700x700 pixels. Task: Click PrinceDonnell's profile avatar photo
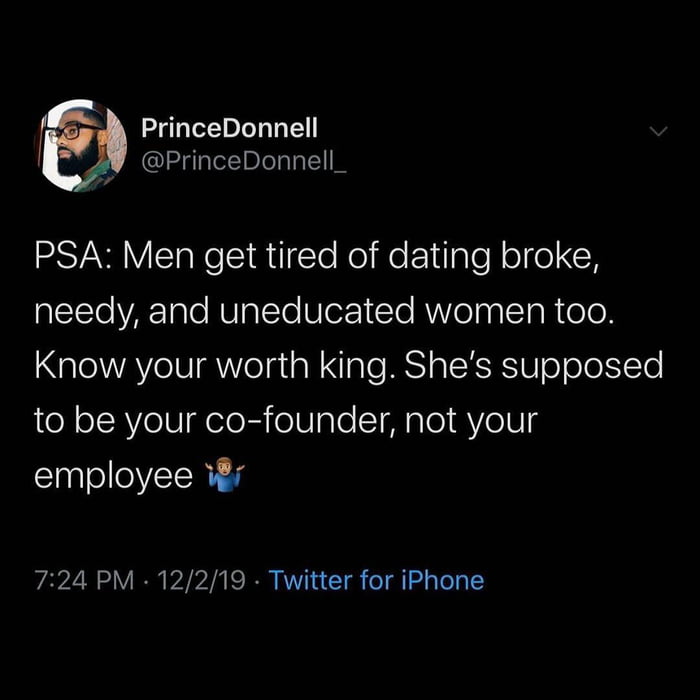[x=84, y=145]
